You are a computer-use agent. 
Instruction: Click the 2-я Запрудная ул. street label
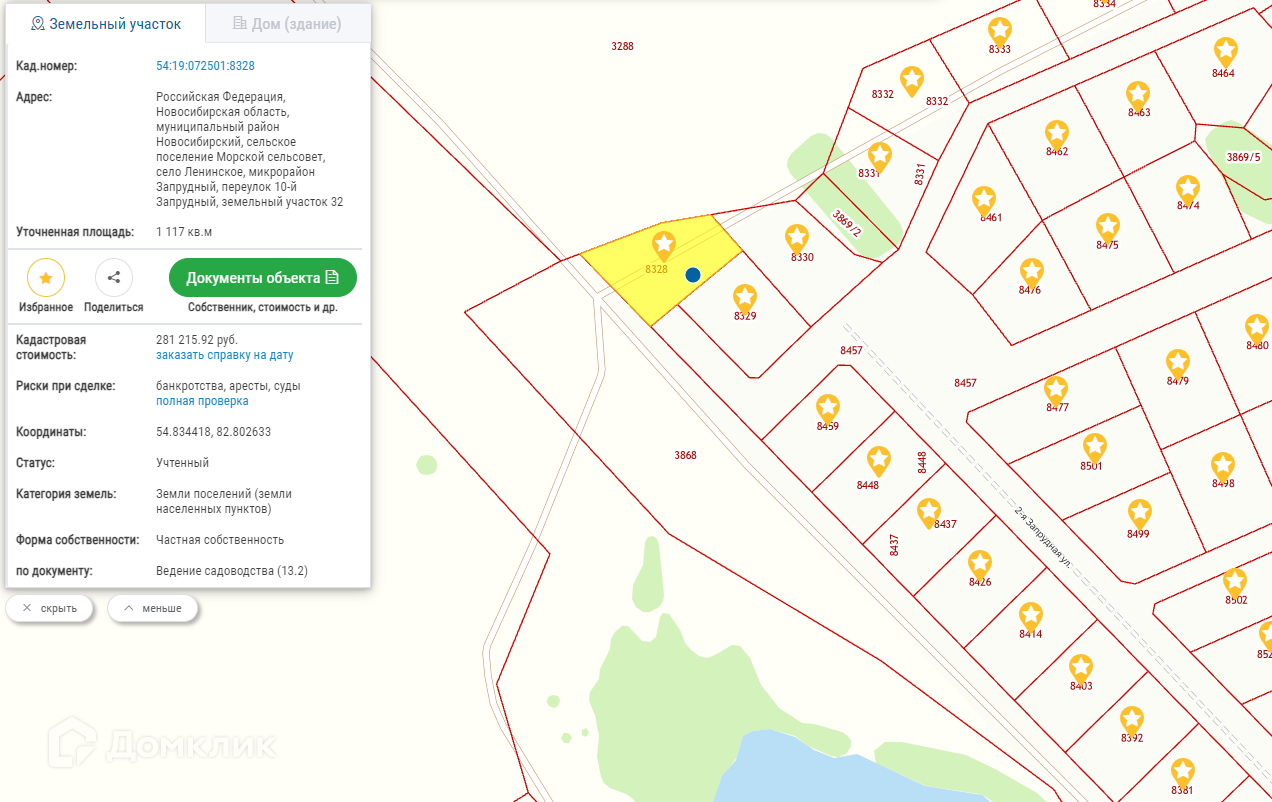click(1042, 538)
